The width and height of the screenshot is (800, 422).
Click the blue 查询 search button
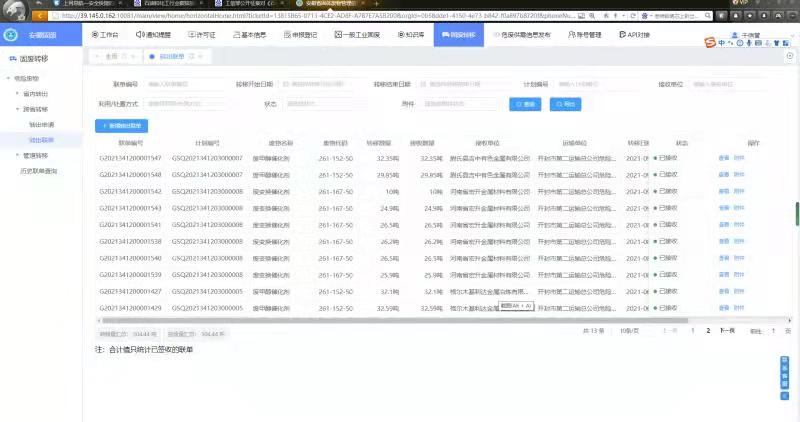pos(526,104)
